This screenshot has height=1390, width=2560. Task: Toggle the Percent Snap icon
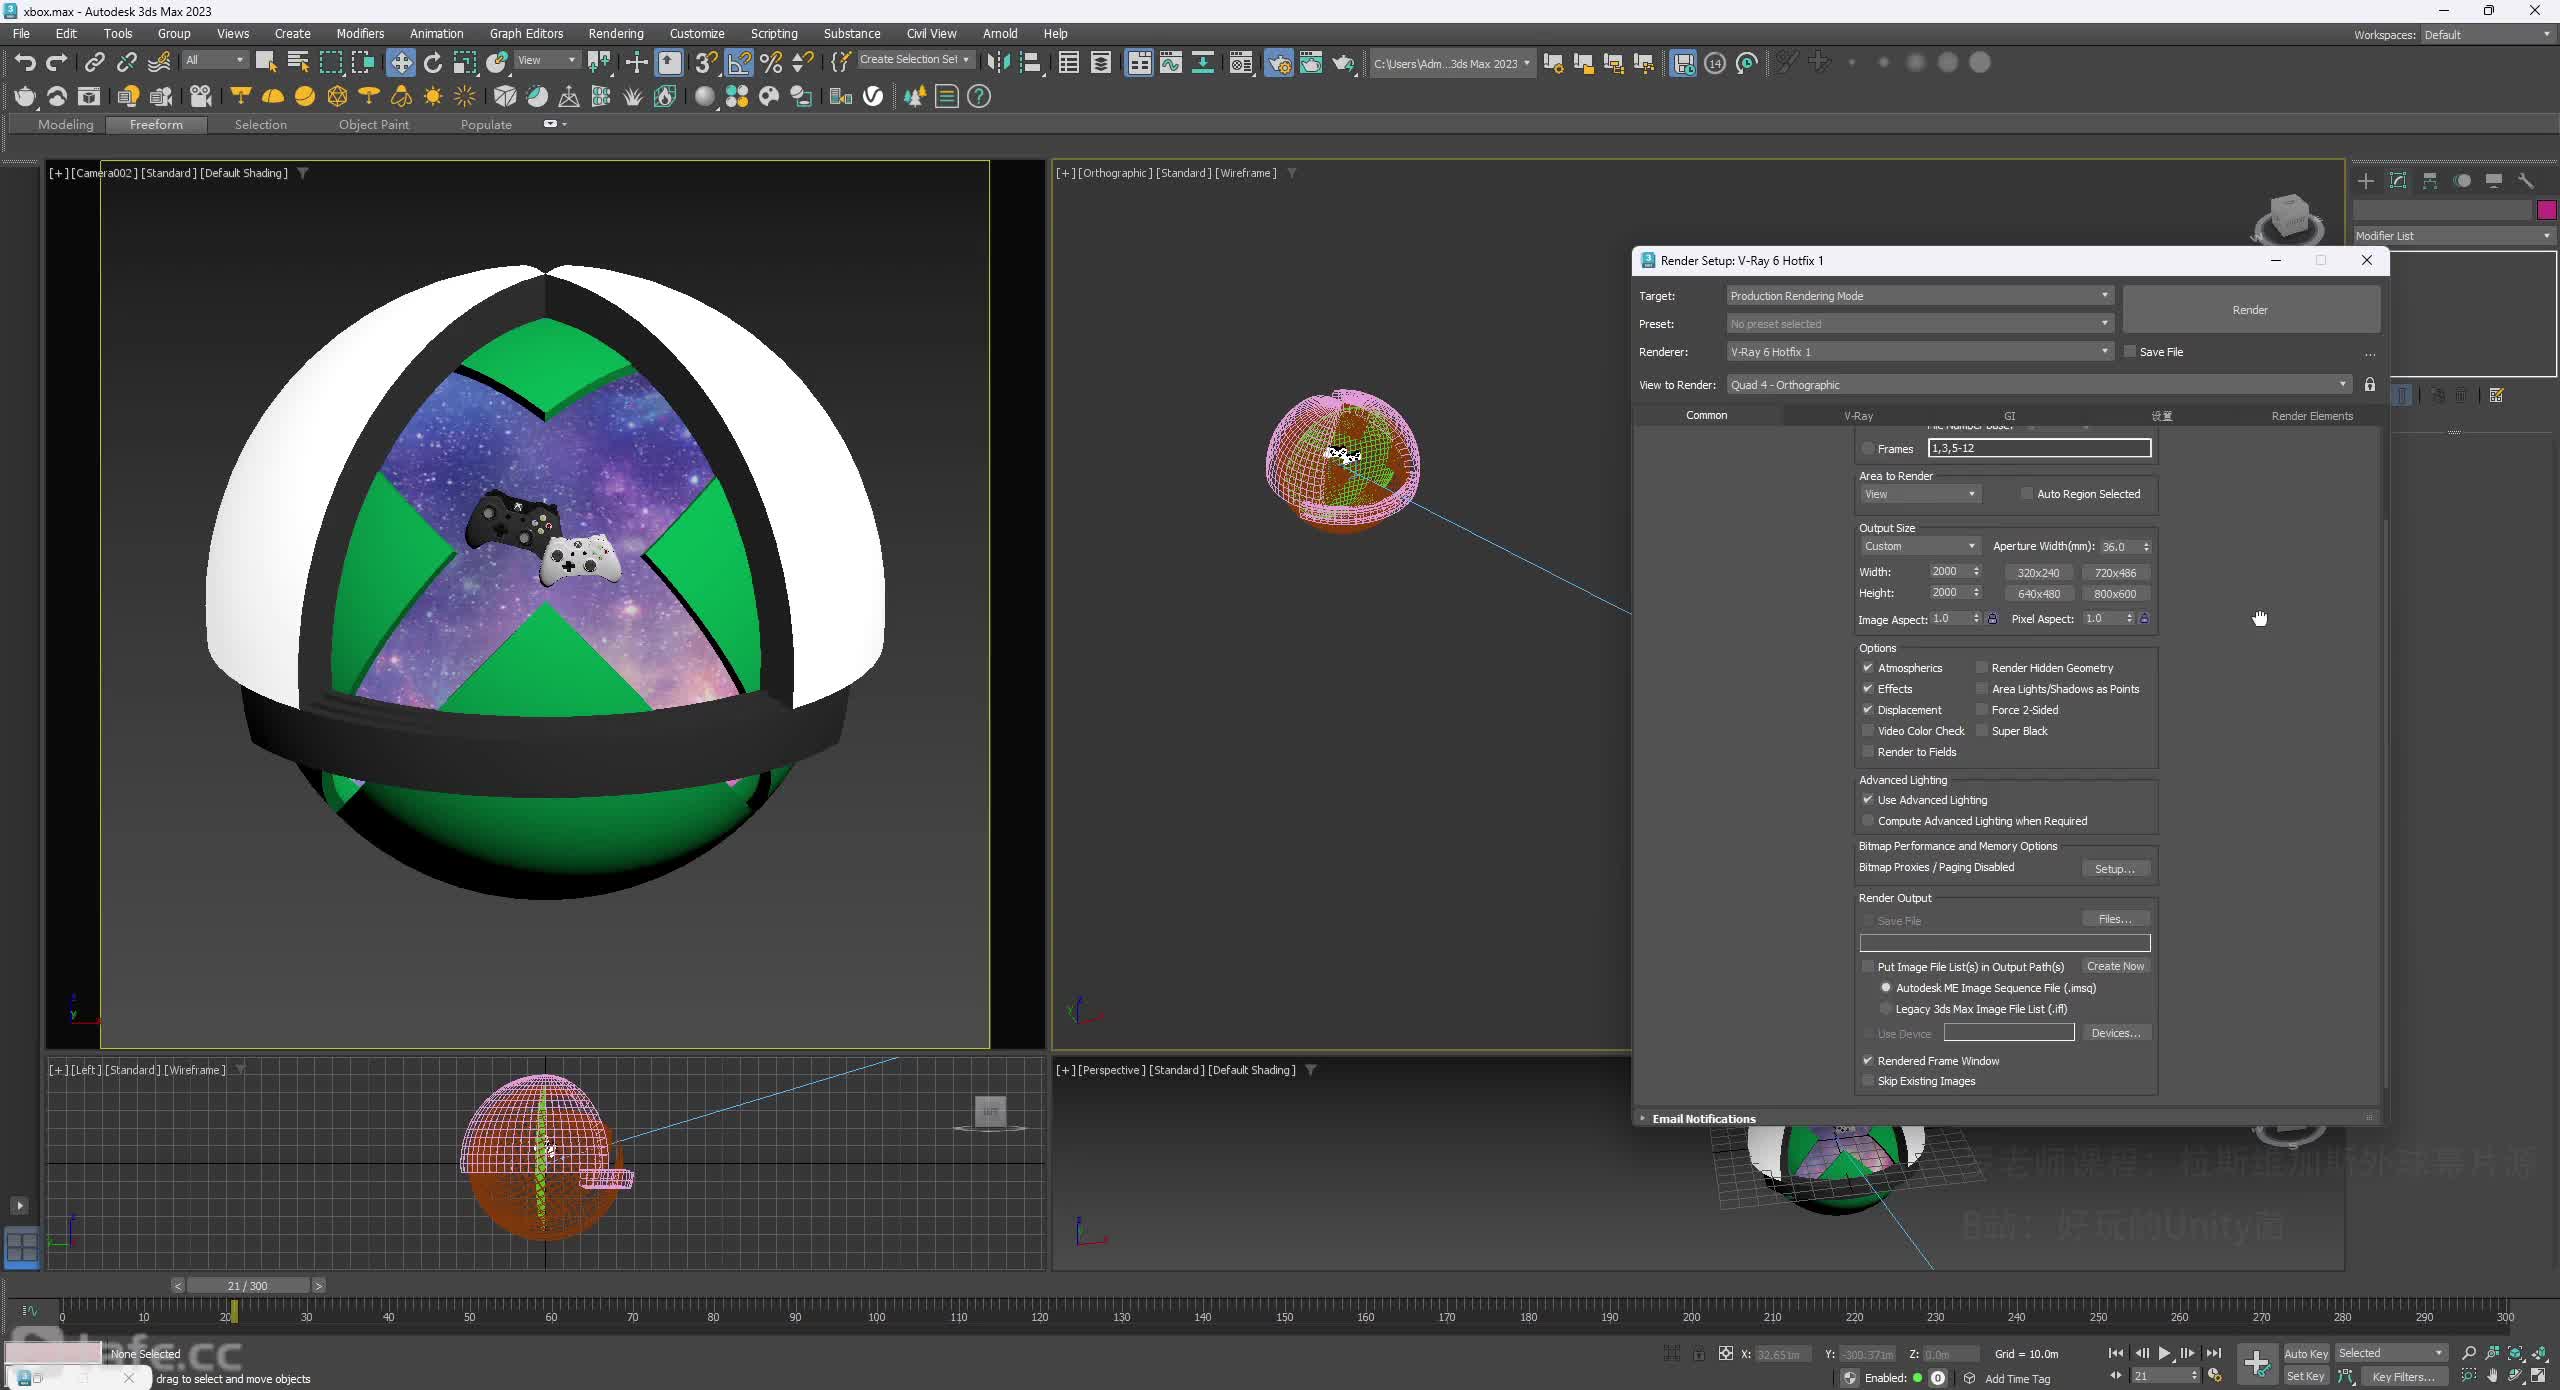(x=770, y=63)
